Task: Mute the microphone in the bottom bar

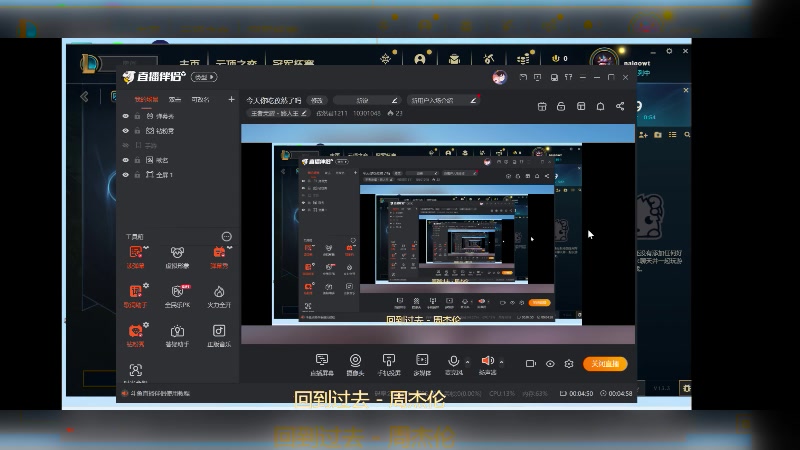Action: [x=453, y=361]
